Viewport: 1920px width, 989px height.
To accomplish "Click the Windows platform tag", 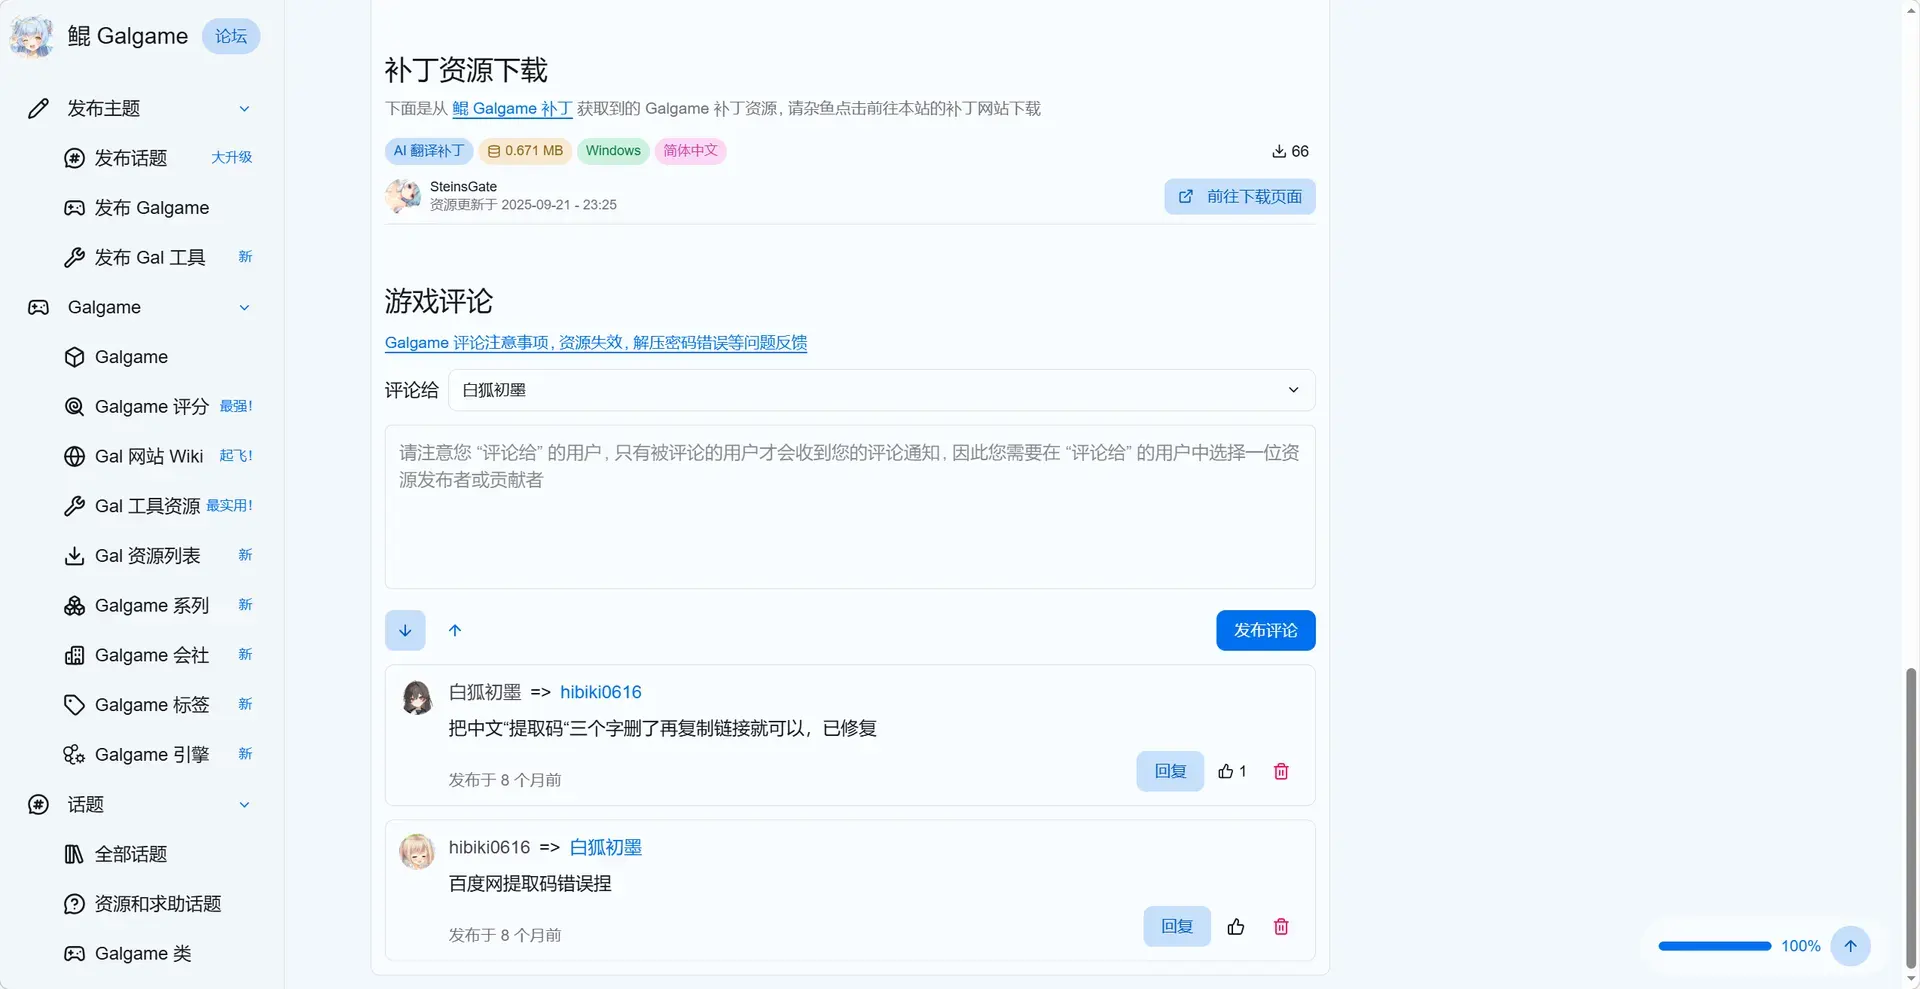I will click(x=613, y=151).
